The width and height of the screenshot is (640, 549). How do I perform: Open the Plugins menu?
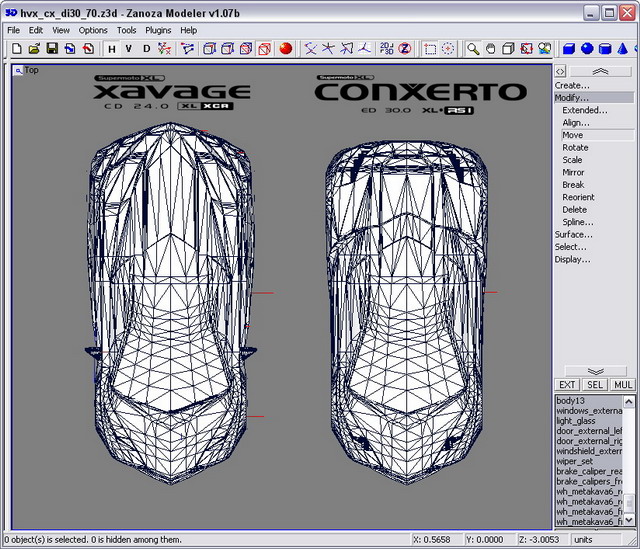pos(158,30)
